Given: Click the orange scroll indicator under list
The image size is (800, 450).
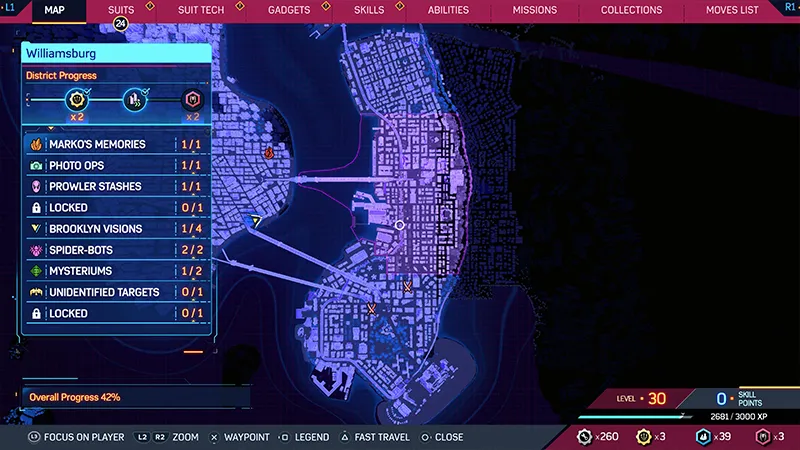Looking at the screenshot, I should tap(193, 352).
